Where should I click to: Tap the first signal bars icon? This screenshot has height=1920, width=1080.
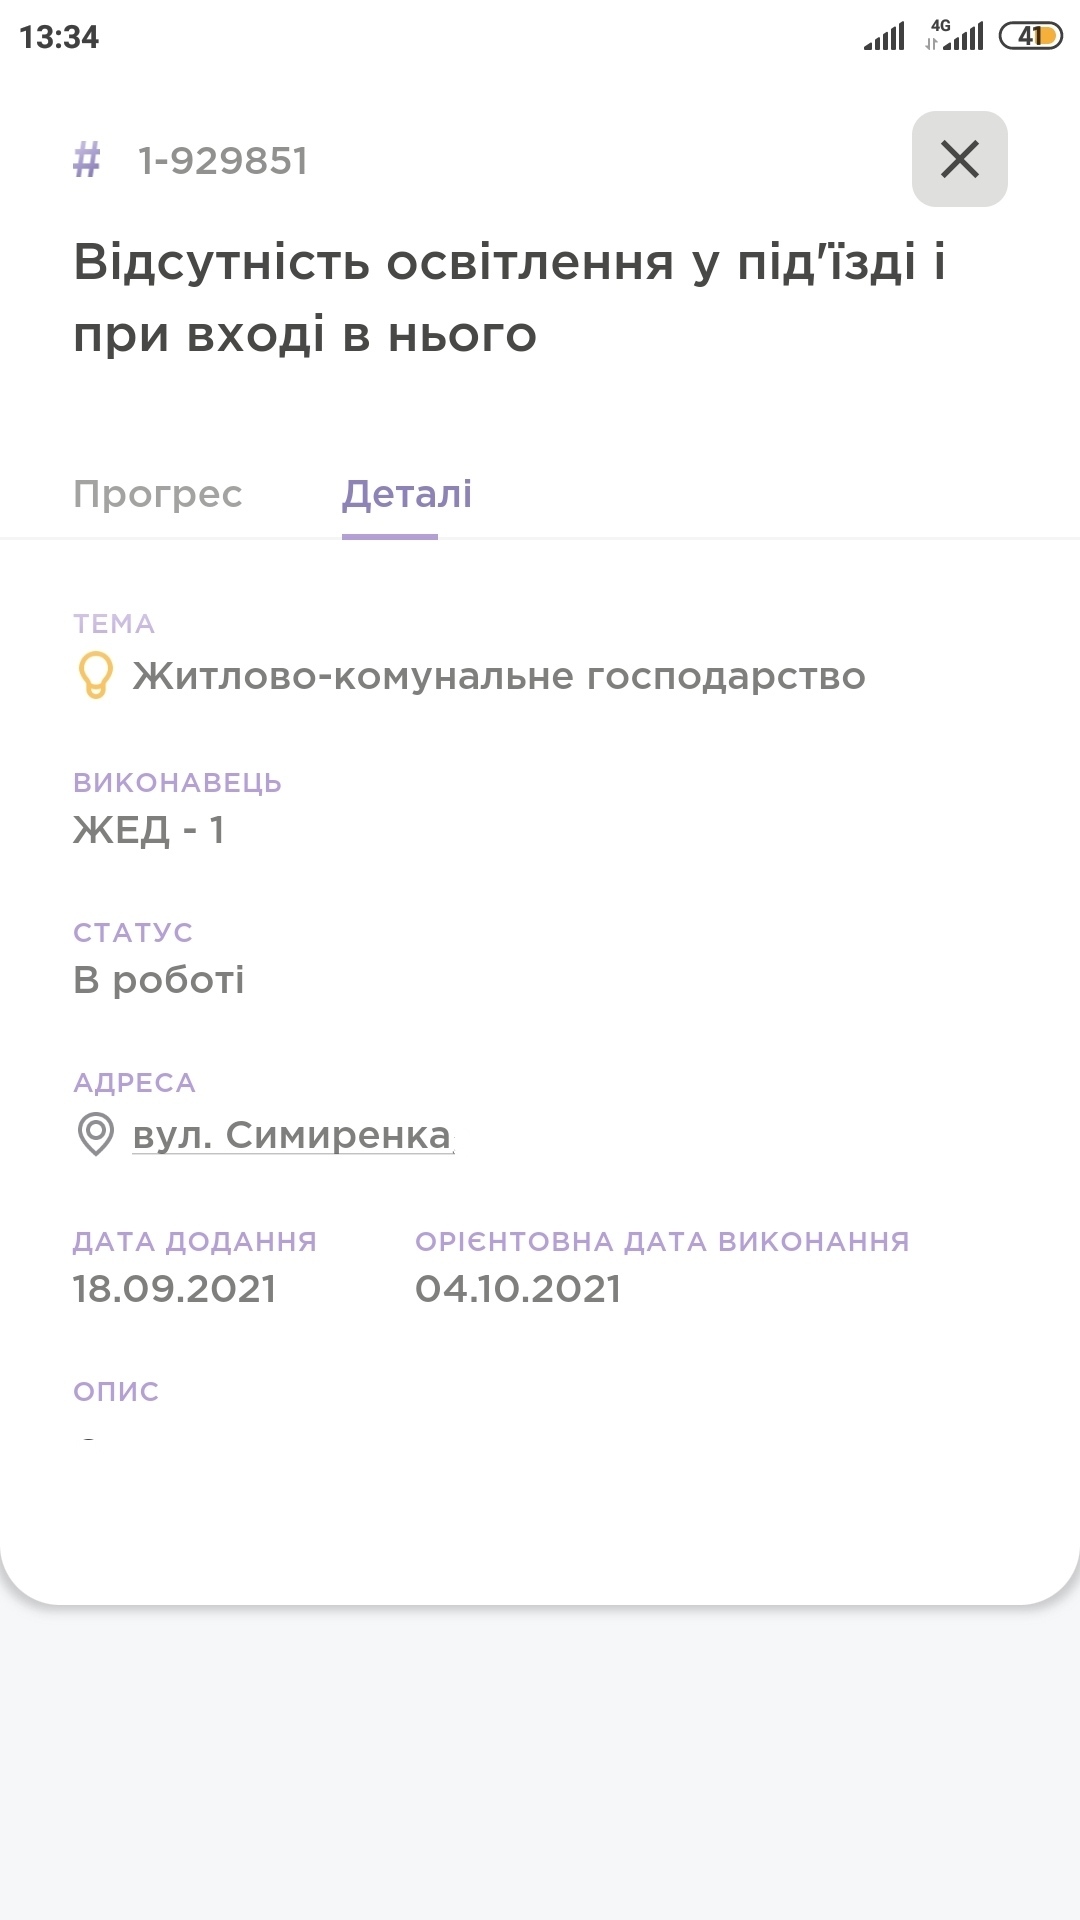tap(884, 37)
